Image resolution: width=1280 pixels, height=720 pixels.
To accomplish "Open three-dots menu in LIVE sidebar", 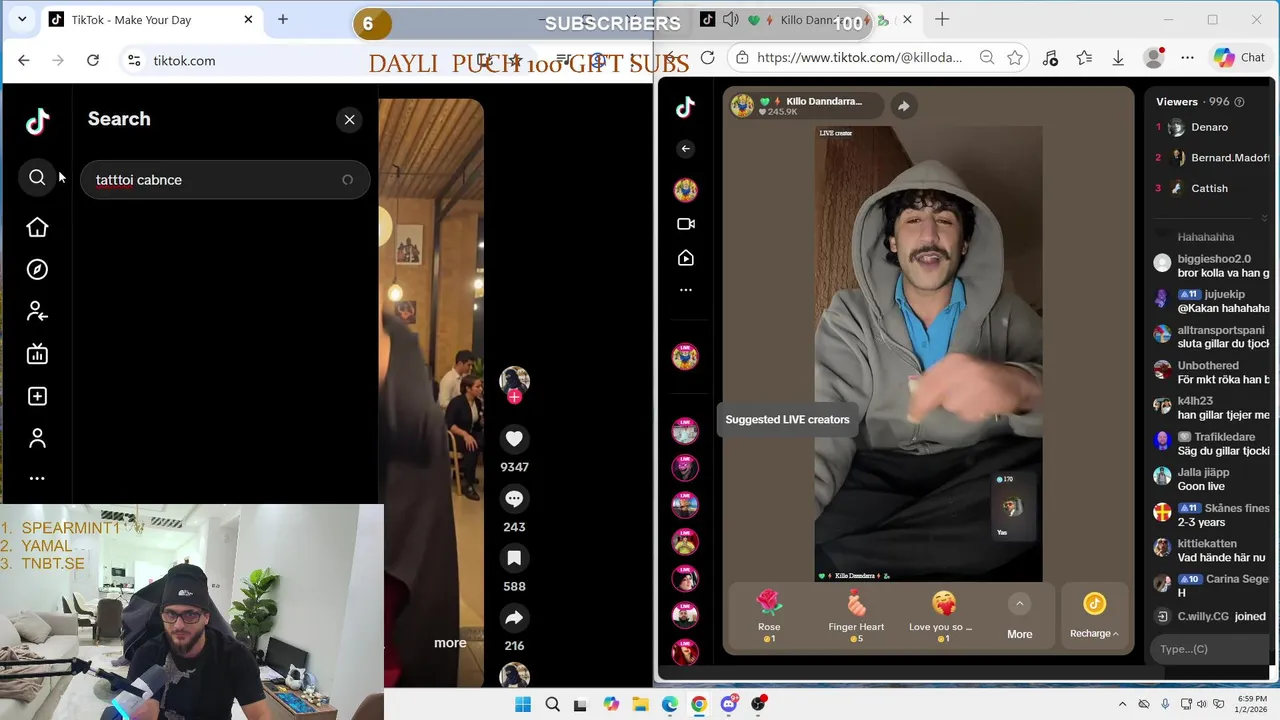I will coord(685,290).
